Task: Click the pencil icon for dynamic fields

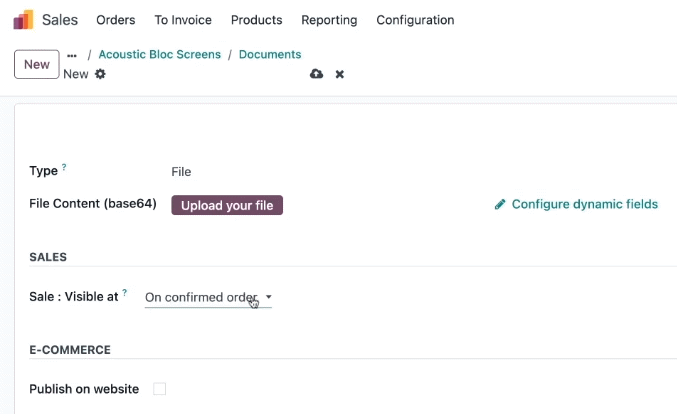Action: pyautogui.click(x=500, y=204)
